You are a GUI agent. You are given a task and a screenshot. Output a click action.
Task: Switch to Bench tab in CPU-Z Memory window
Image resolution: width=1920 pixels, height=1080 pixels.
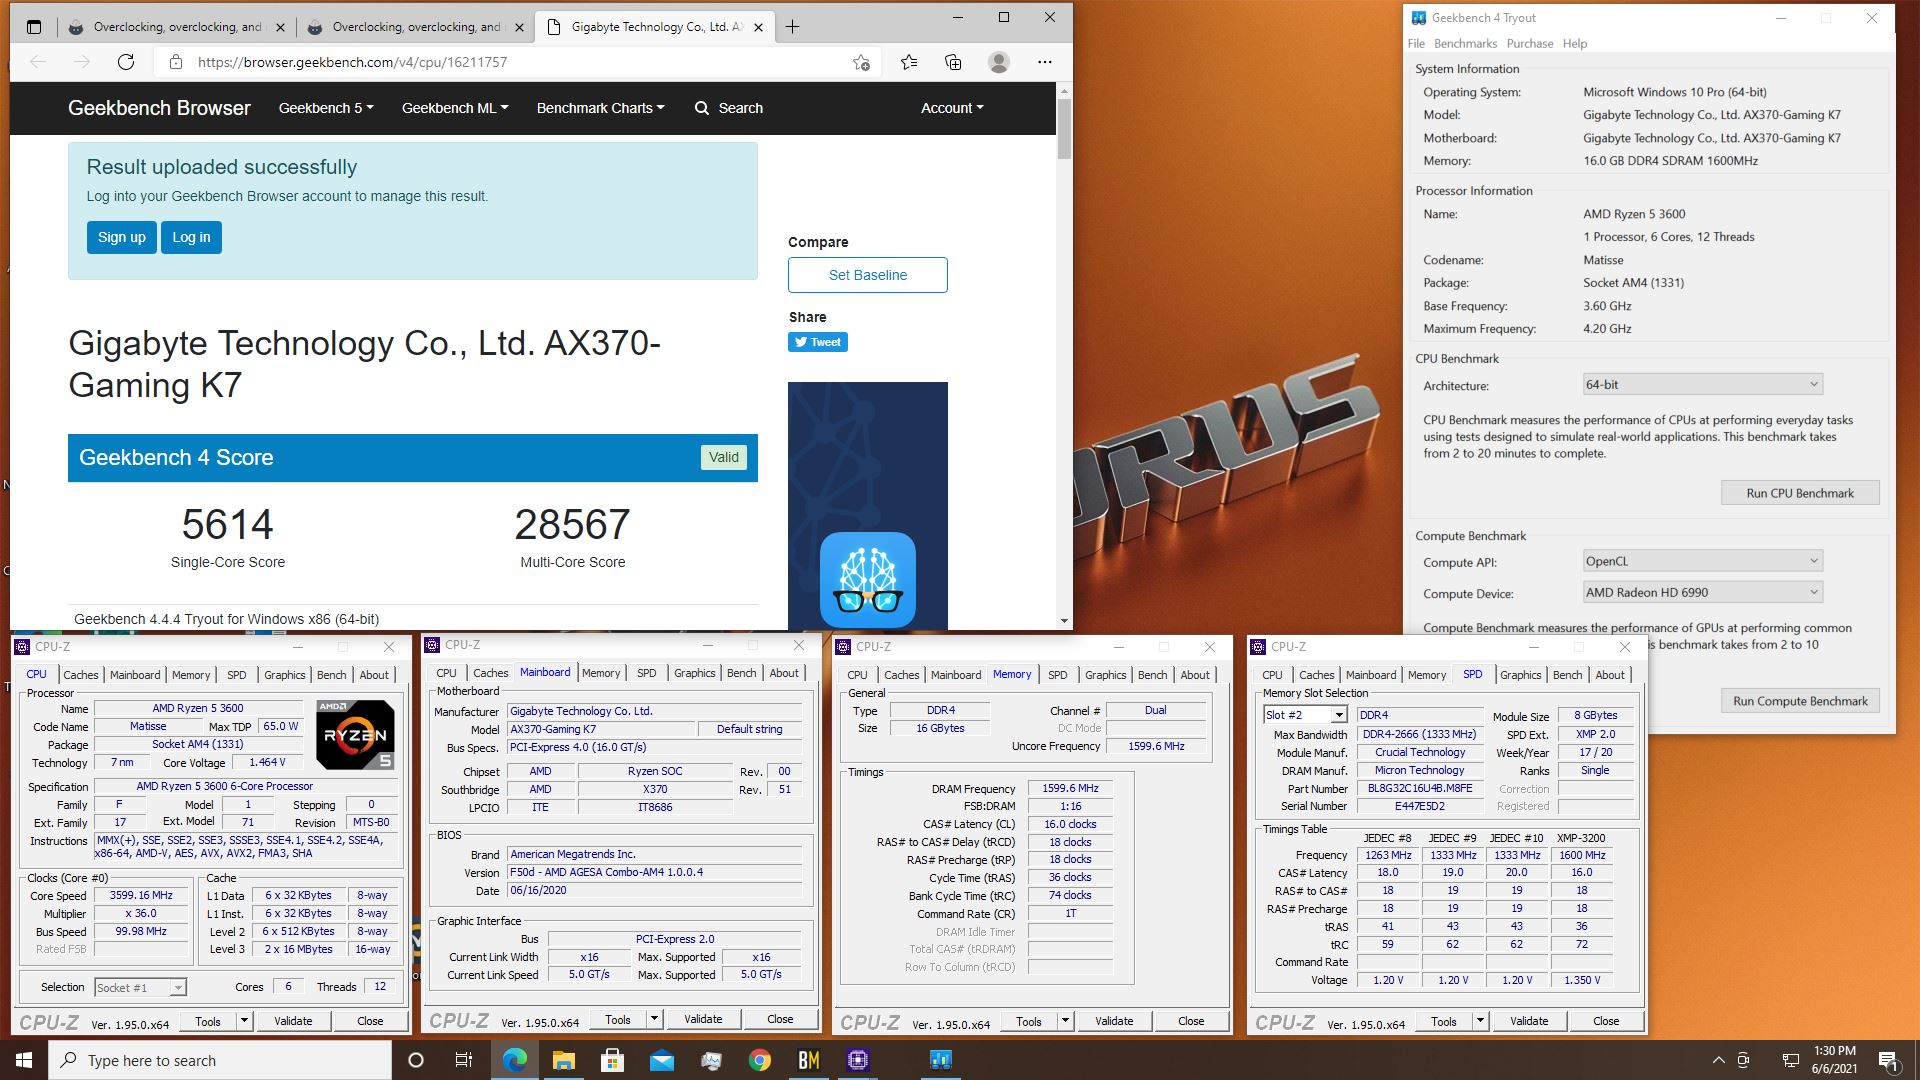coord(1152,675)
